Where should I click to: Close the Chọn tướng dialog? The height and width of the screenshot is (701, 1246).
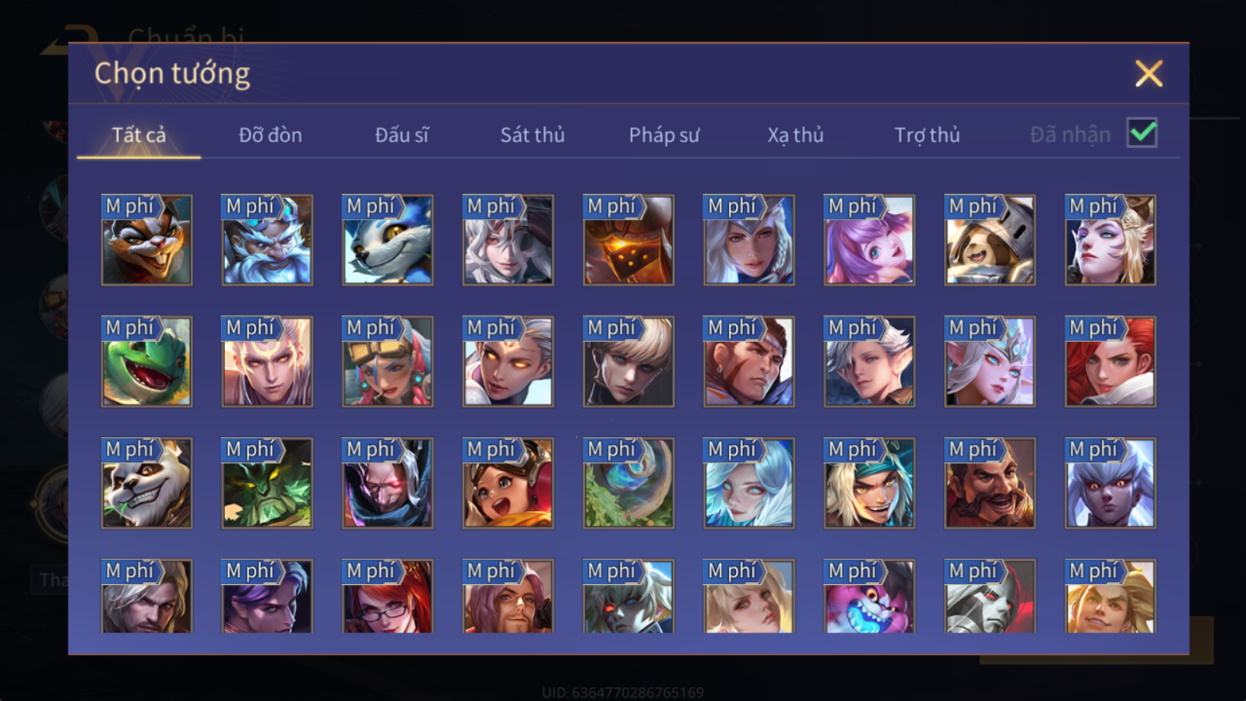pos(1149,73)
